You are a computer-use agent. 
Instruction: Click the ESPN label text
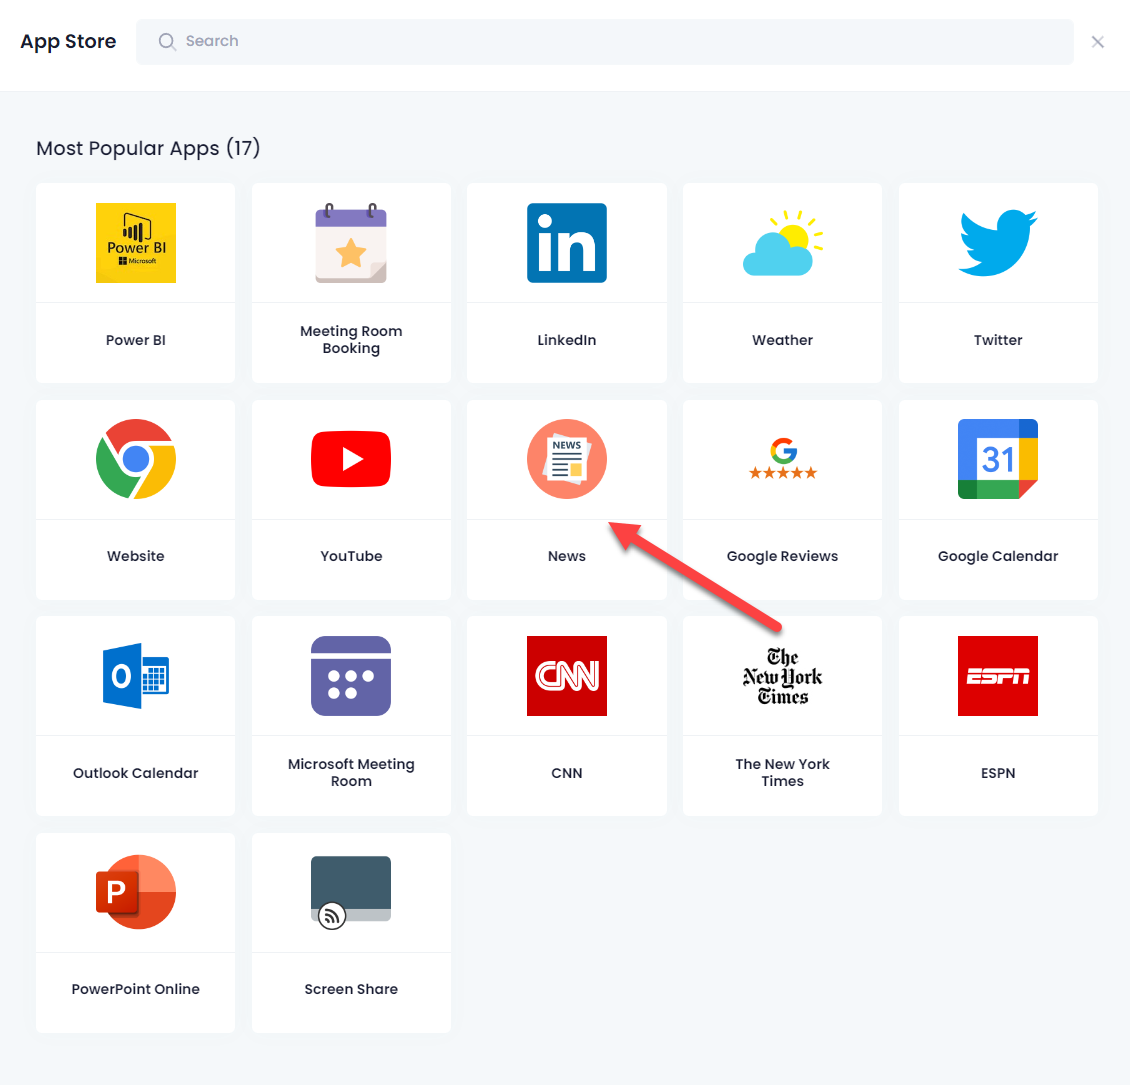click(x=997, y=773)
